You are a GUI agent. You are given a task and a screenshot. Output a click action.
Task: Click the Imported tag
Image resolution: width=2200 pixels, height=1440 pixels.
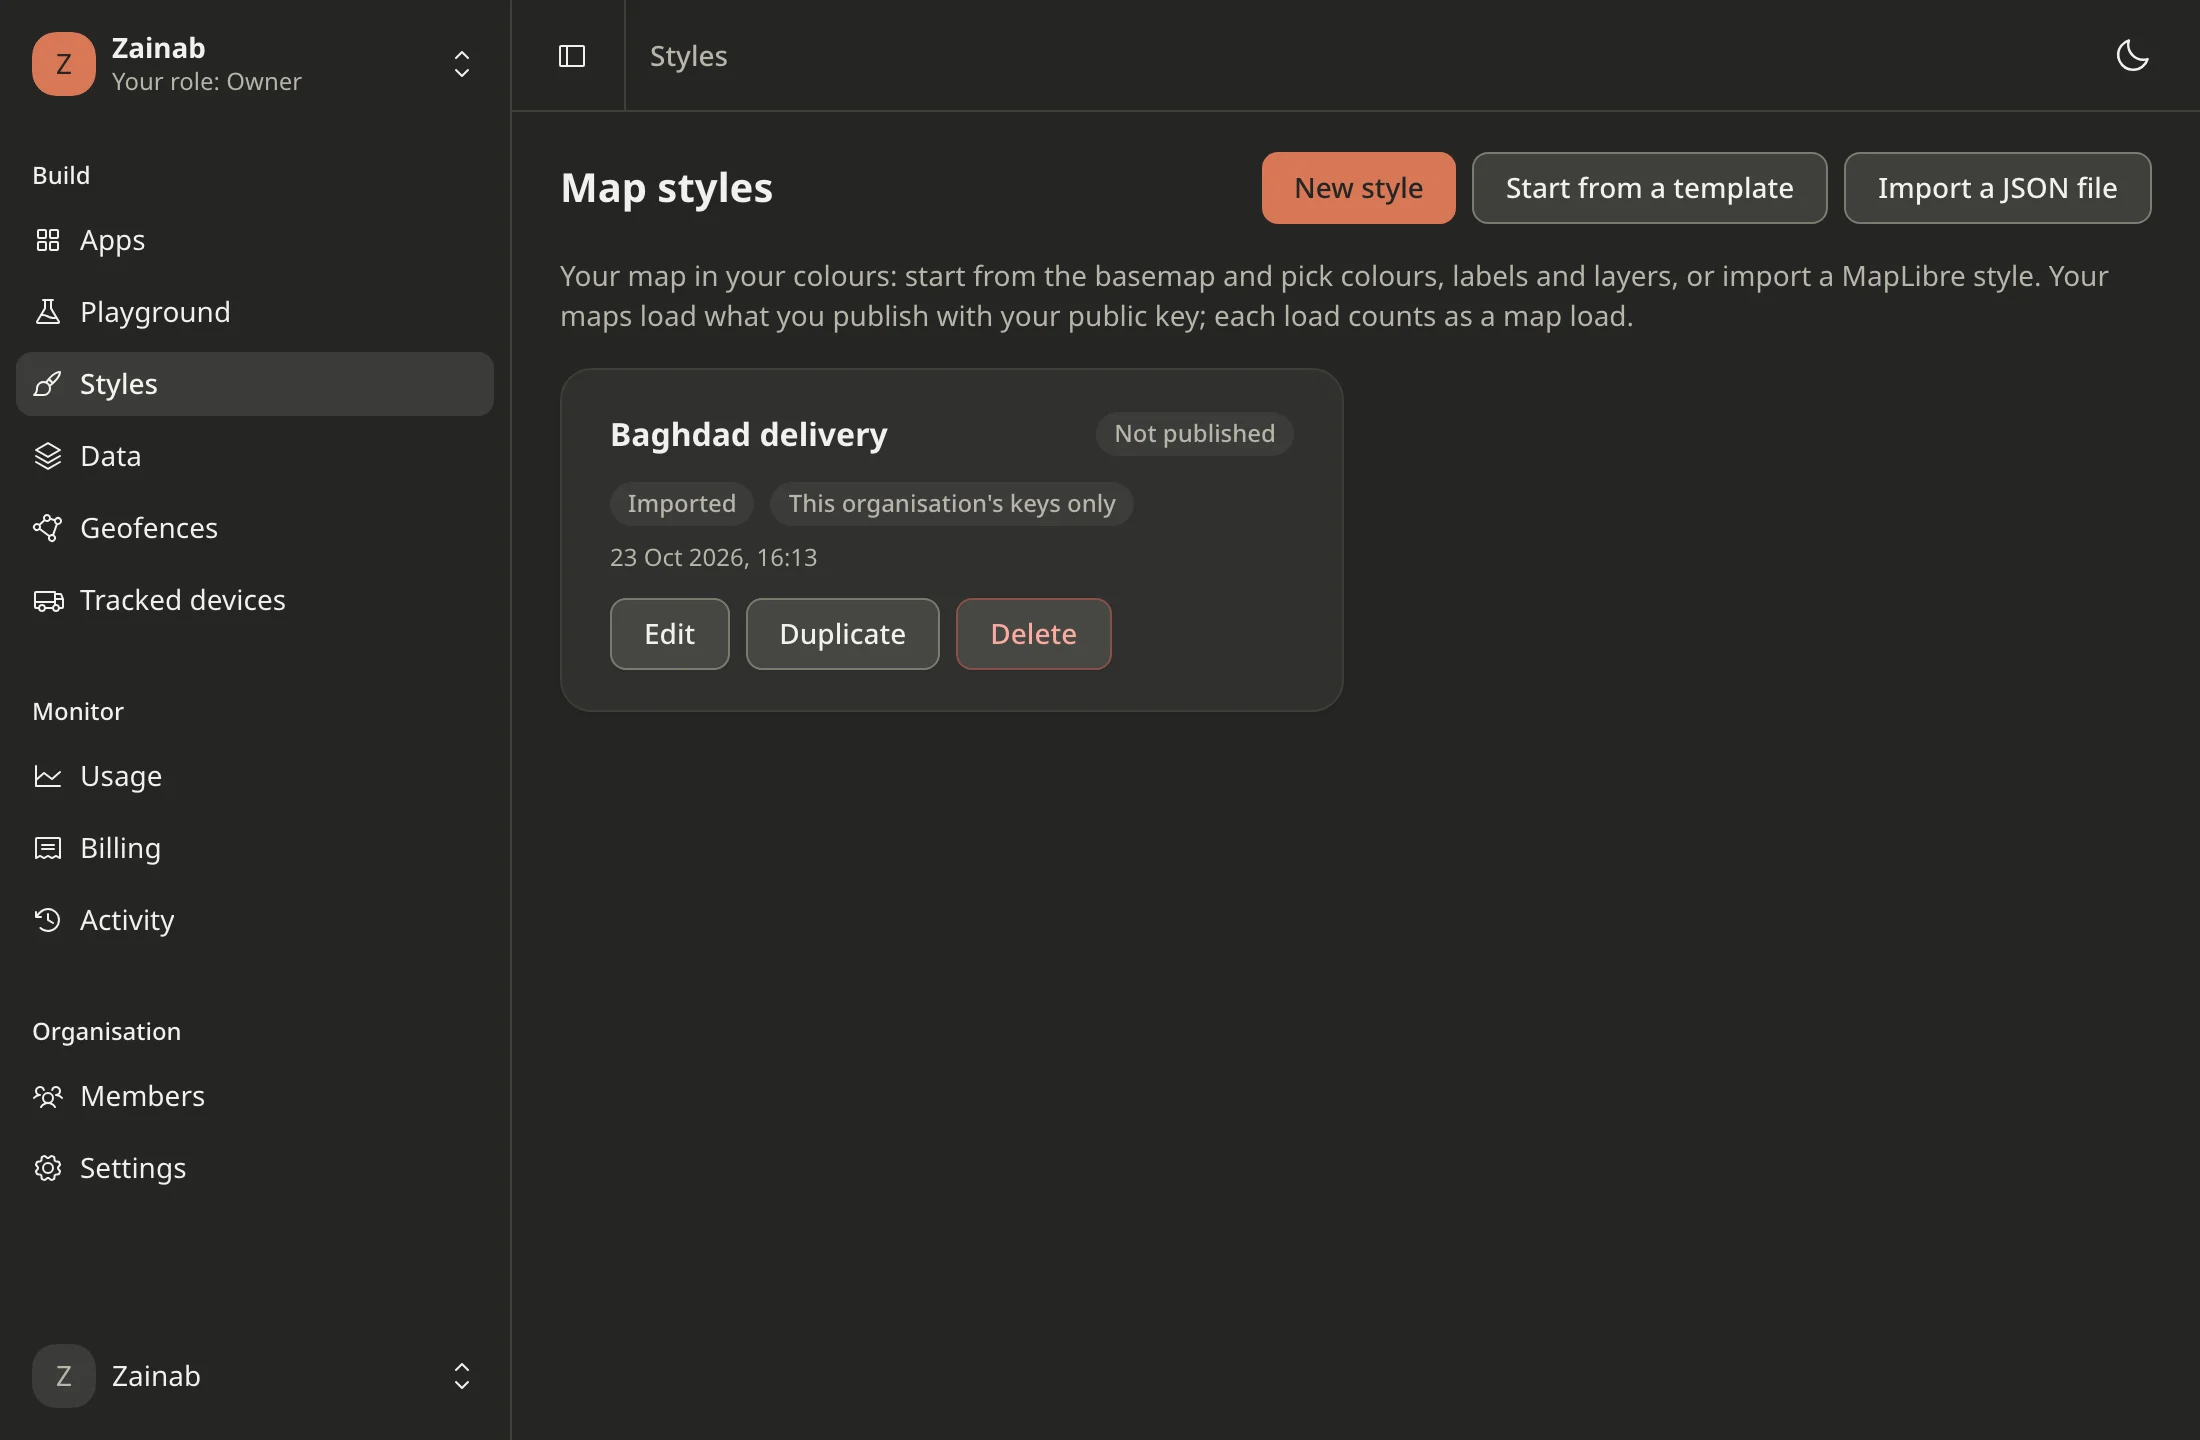point(681,504)
